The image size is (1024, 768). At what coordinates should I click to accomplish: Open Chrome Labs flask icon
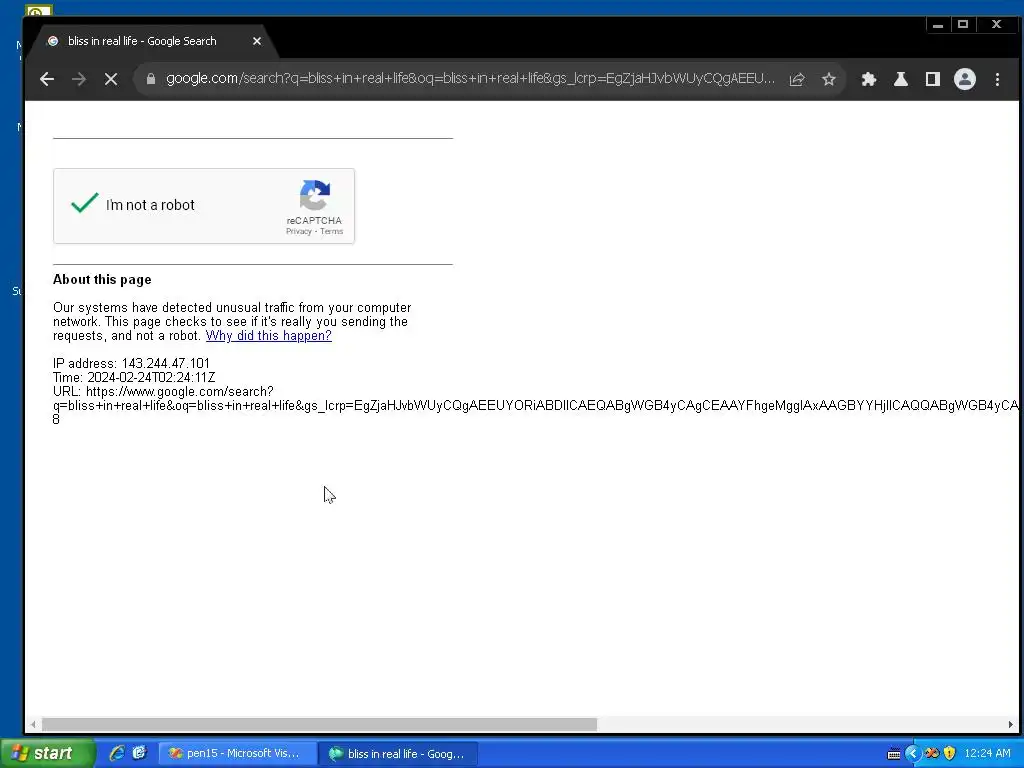pos(901,80)
